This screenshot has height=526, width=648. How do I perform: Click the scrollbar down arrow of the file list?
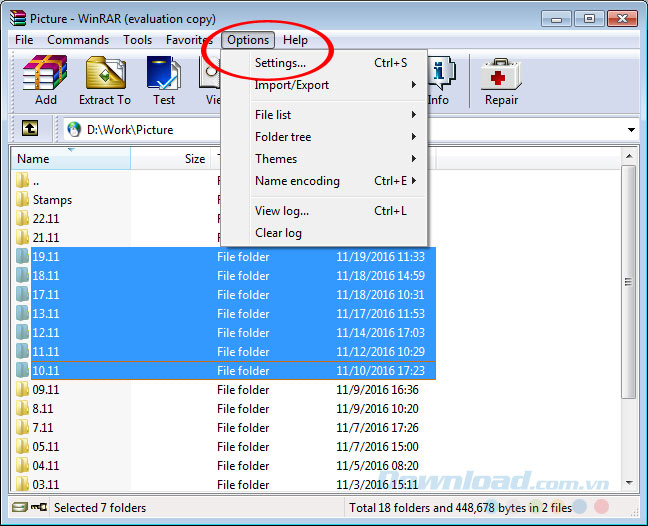[629, 483]
